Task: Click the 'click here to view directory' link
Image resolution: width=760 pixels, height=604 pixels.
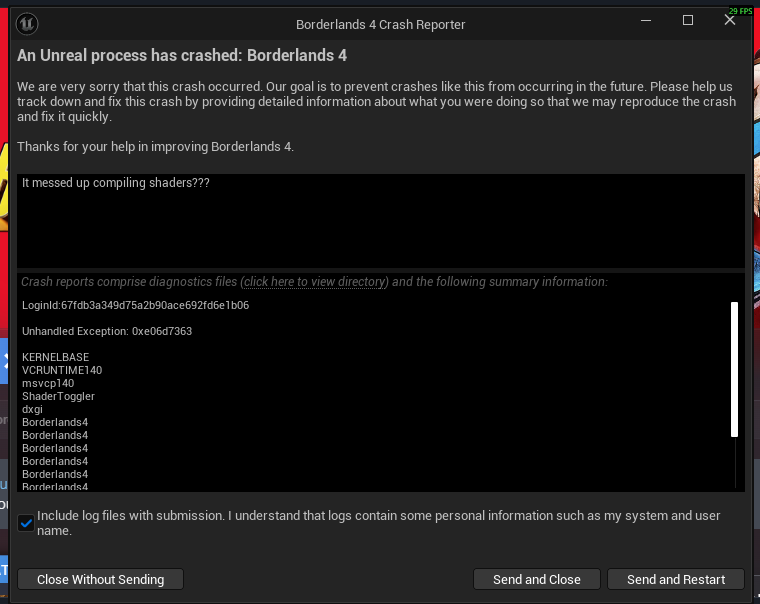Action: (315, 282)
